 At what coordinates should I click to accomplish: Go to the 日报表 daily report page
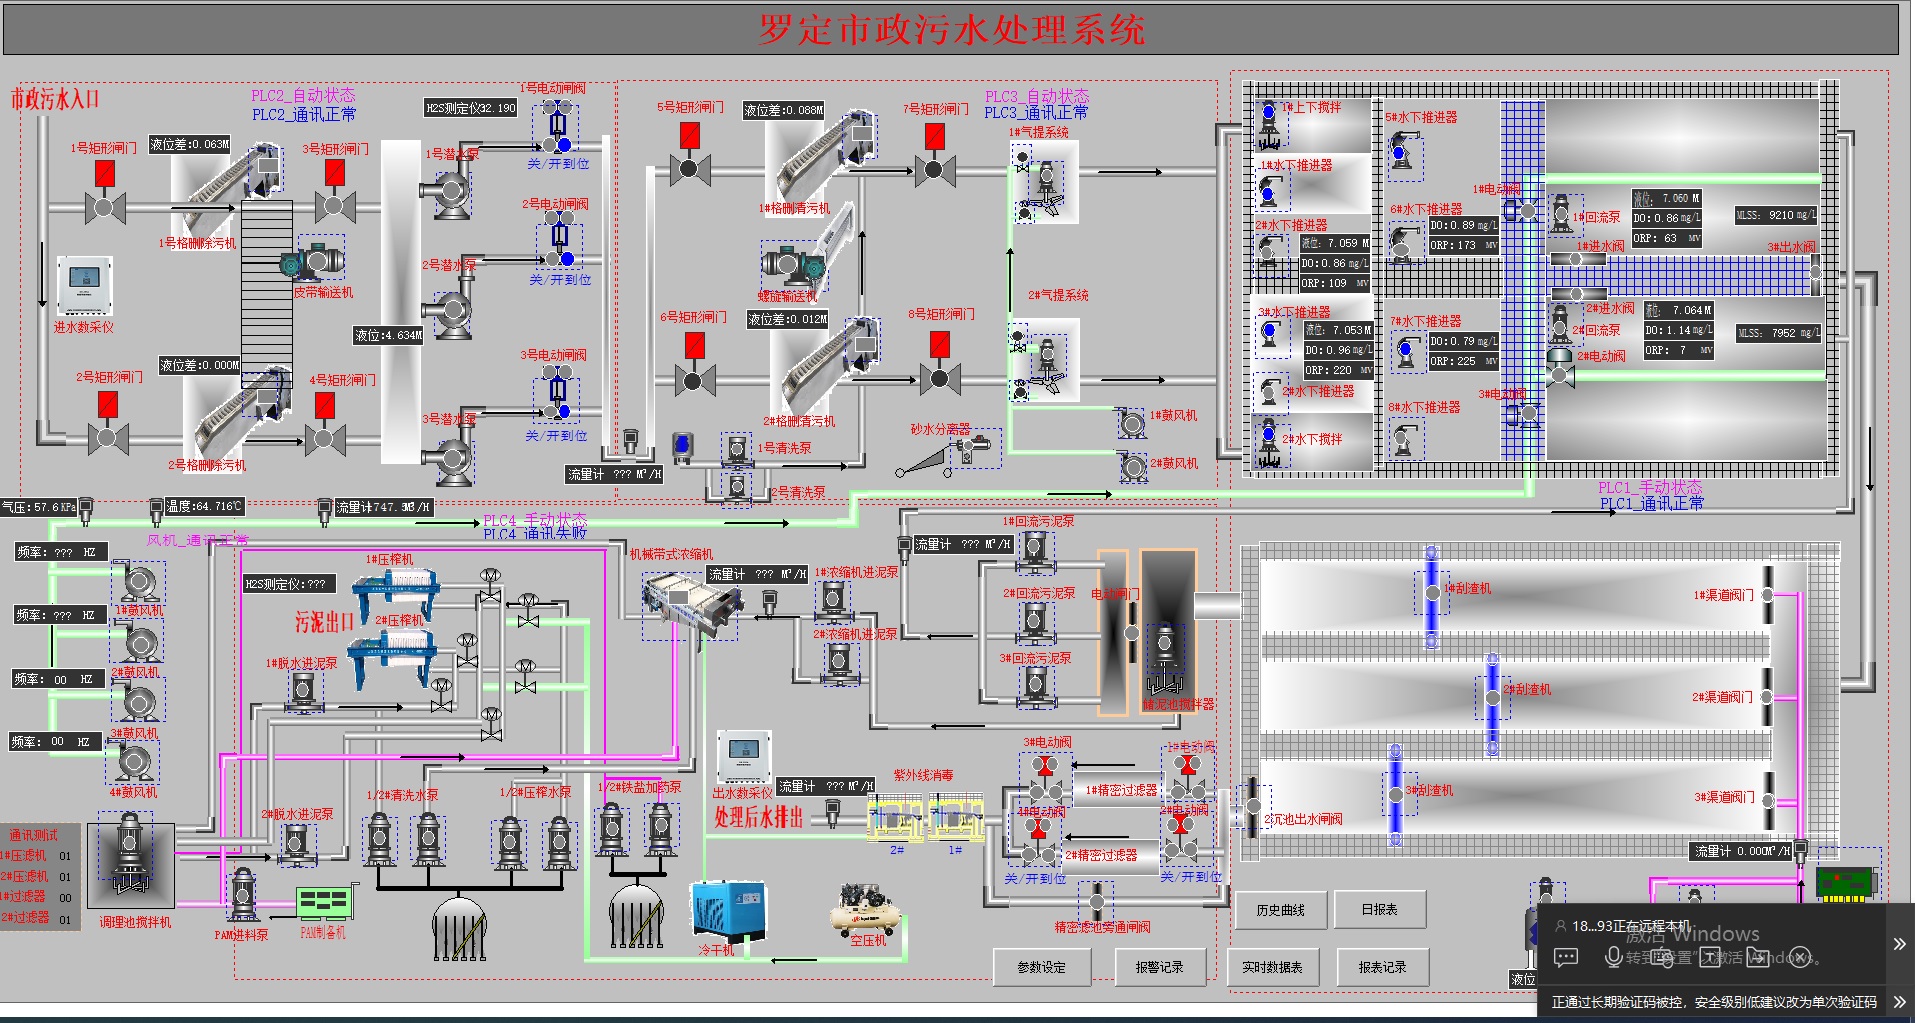coord(1379,910)
